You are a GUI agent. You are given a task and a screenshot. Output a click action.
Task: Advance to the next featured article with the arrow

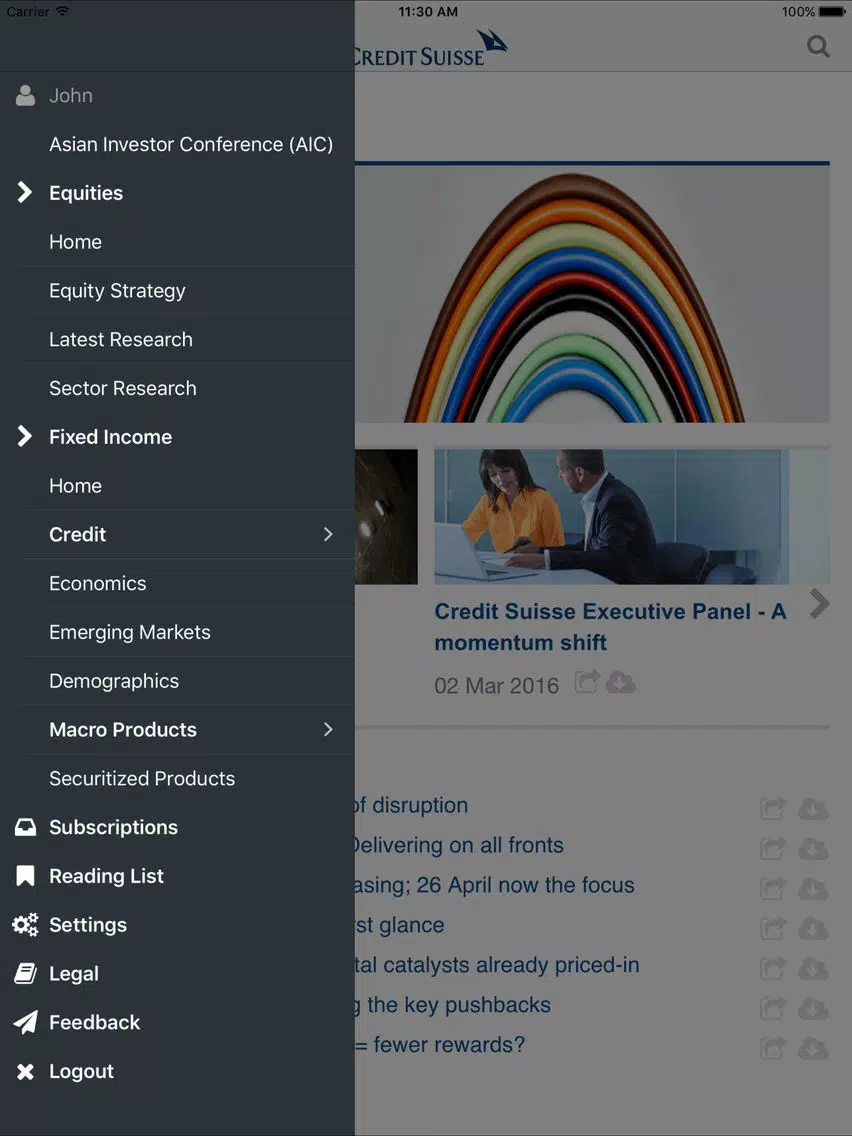(819, 604)
